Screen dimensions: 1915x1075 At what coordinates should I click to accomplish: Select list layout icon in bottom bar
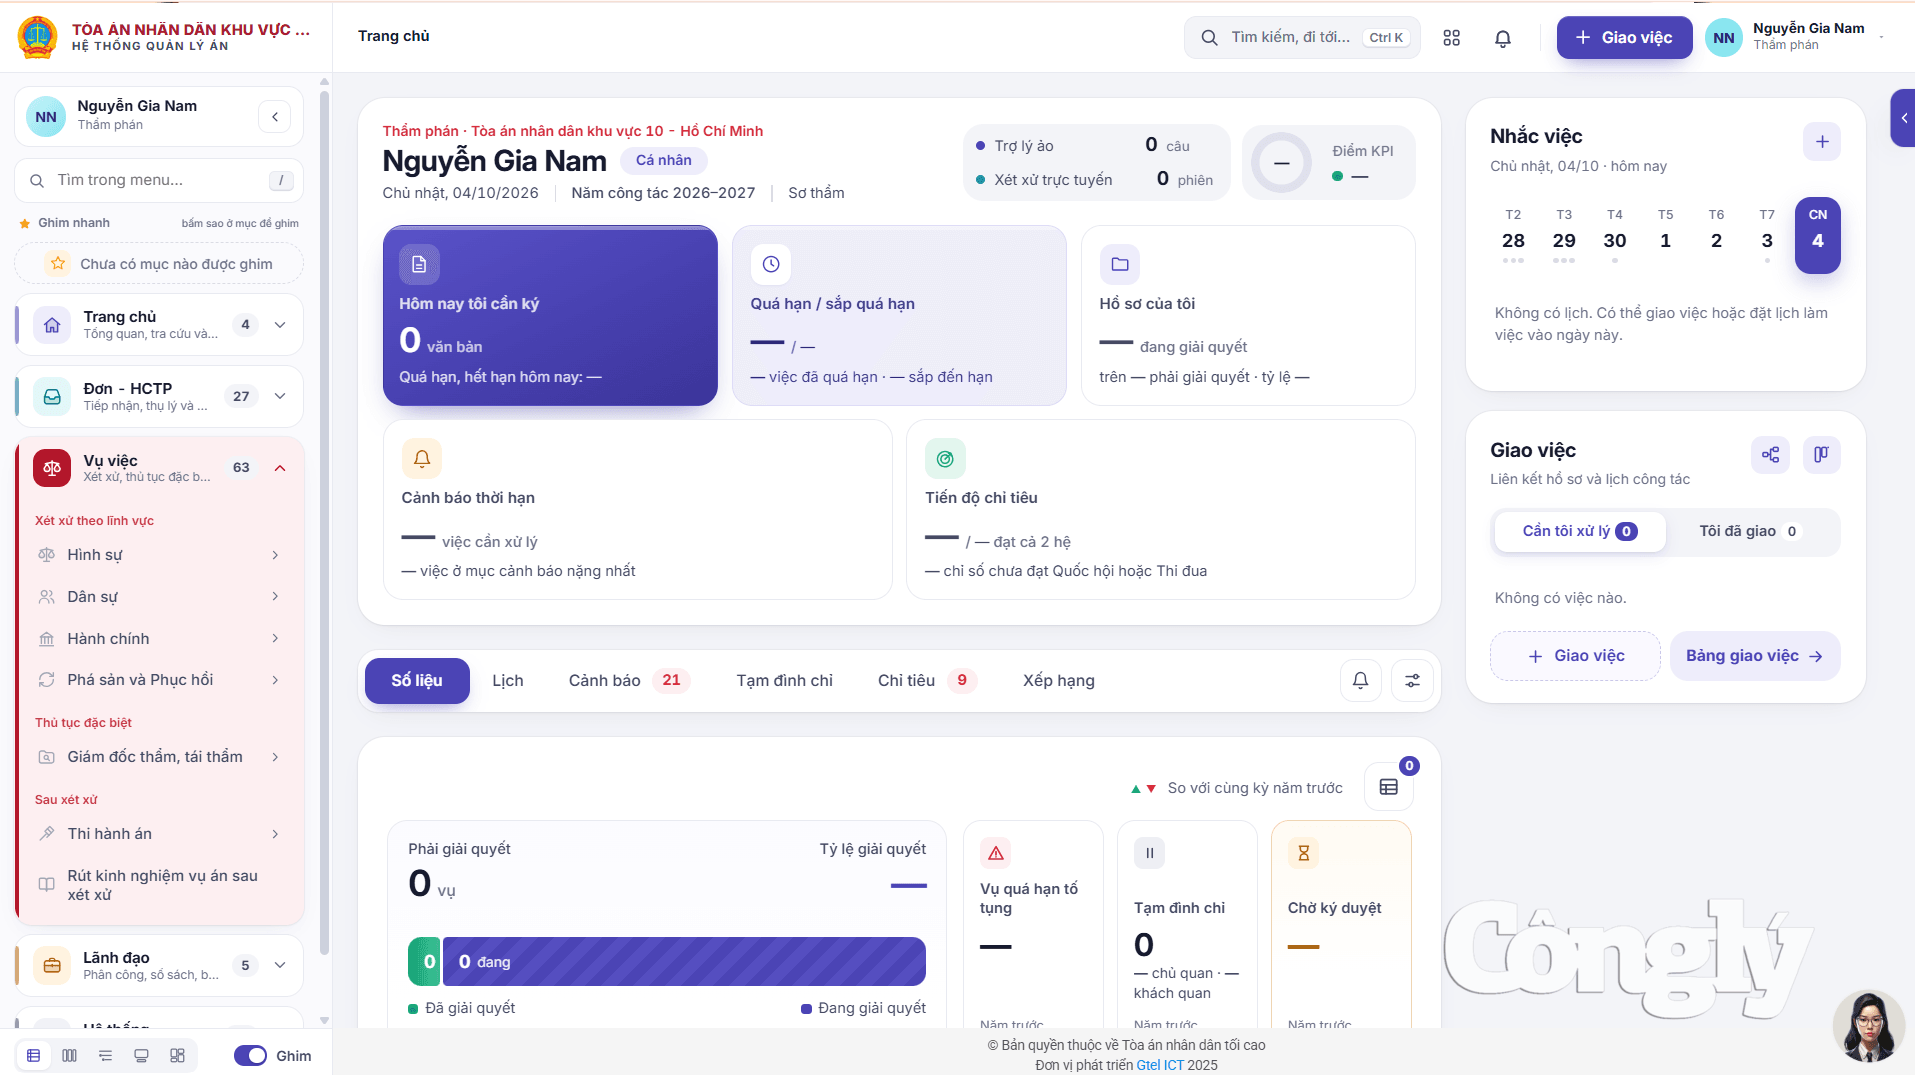(106, 1056)
